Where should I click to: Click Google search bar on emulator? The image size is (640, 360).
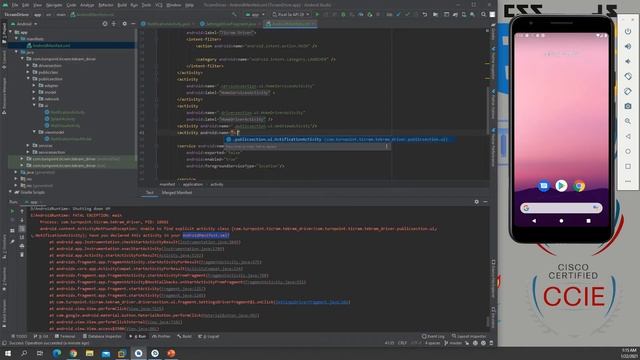(x=561, y=208)
